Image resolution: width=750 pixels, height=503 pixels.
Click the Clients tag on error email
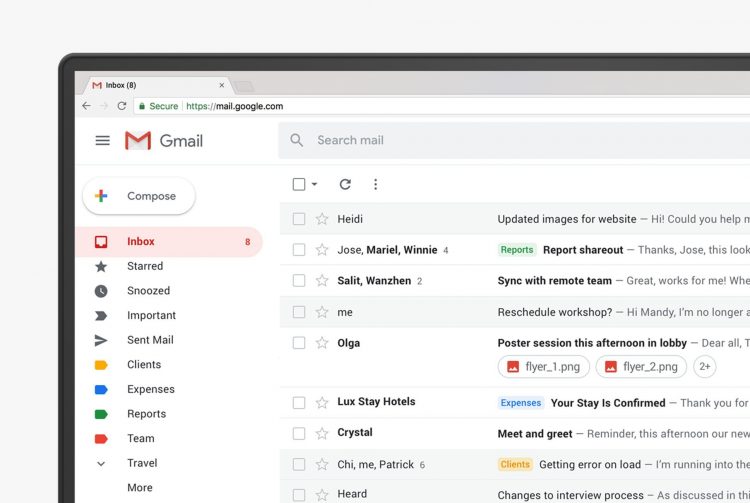point(515,464)
